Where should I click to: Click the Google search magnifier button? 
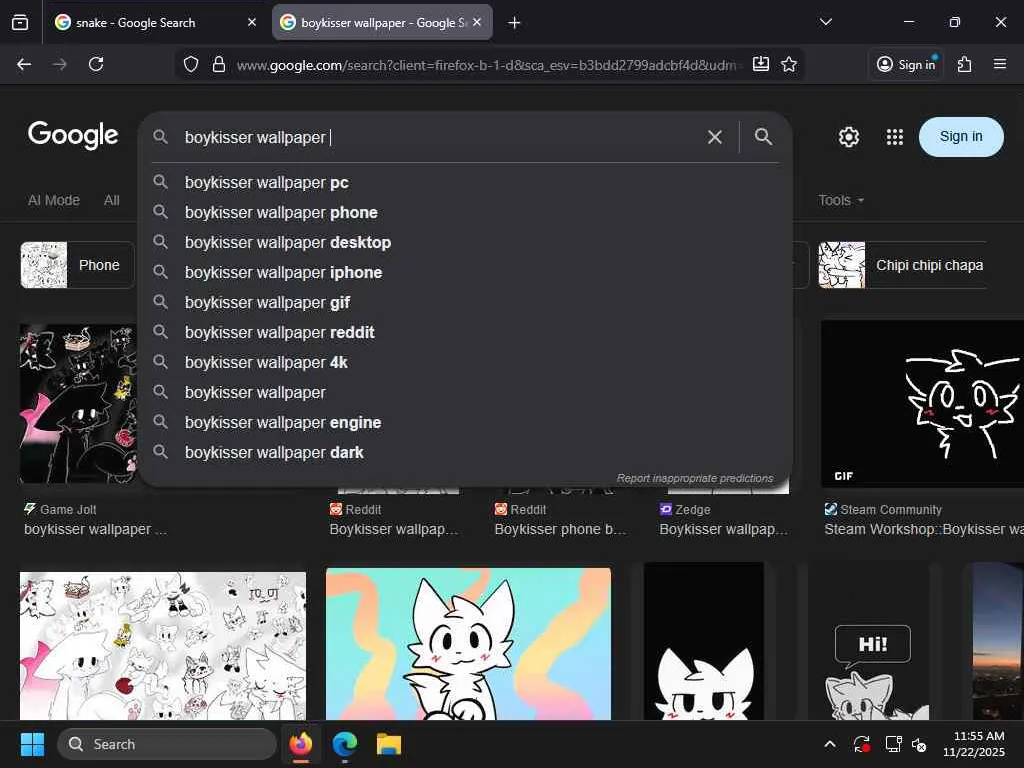coord(763,136)
